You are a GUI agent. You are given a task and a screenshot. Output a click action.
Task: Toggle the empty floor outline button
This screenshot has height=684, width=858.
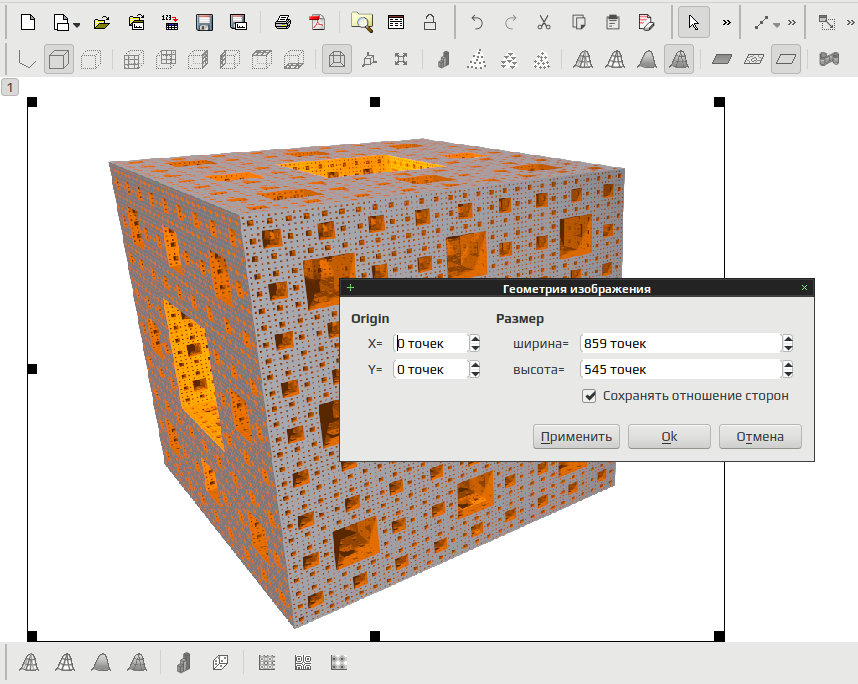786,59
